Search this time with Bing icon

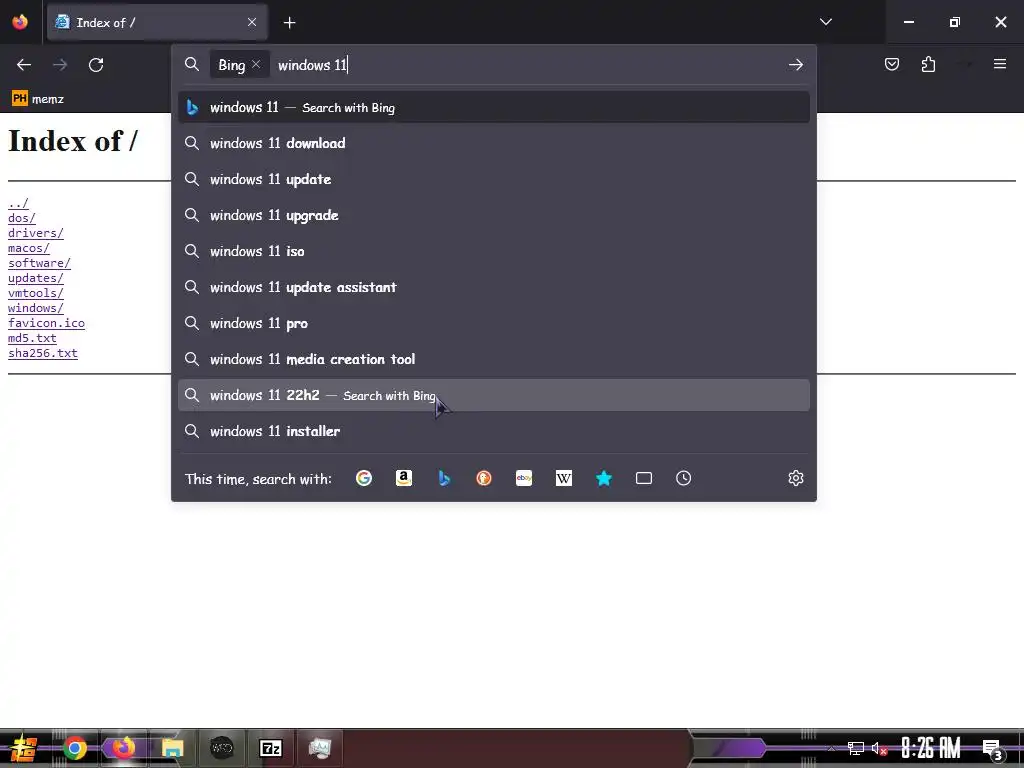tap(444, 478)
